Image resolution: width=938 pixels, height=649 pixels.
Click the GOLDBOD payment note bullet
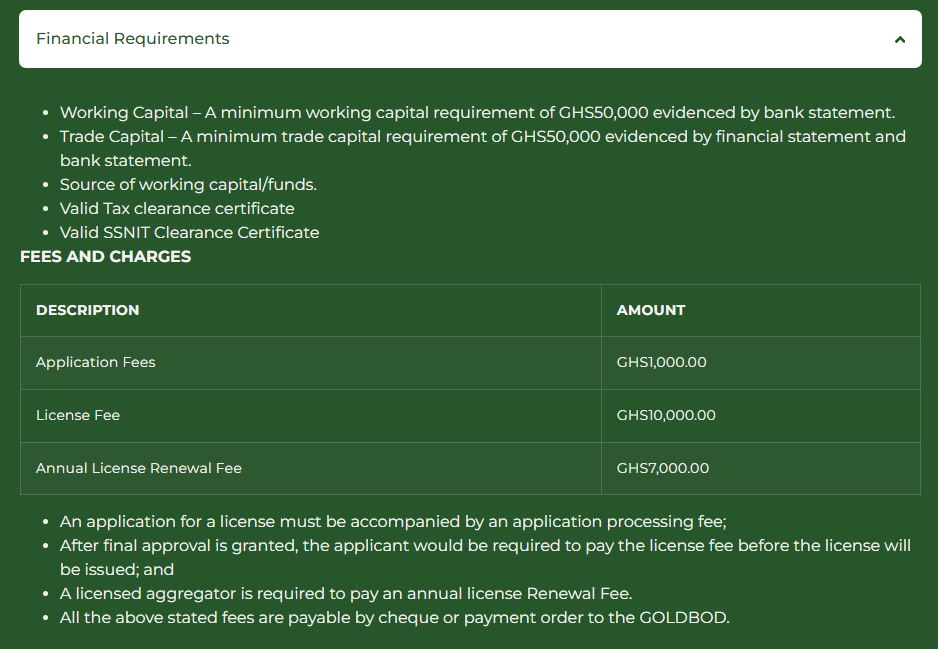[x=395, y=617]
